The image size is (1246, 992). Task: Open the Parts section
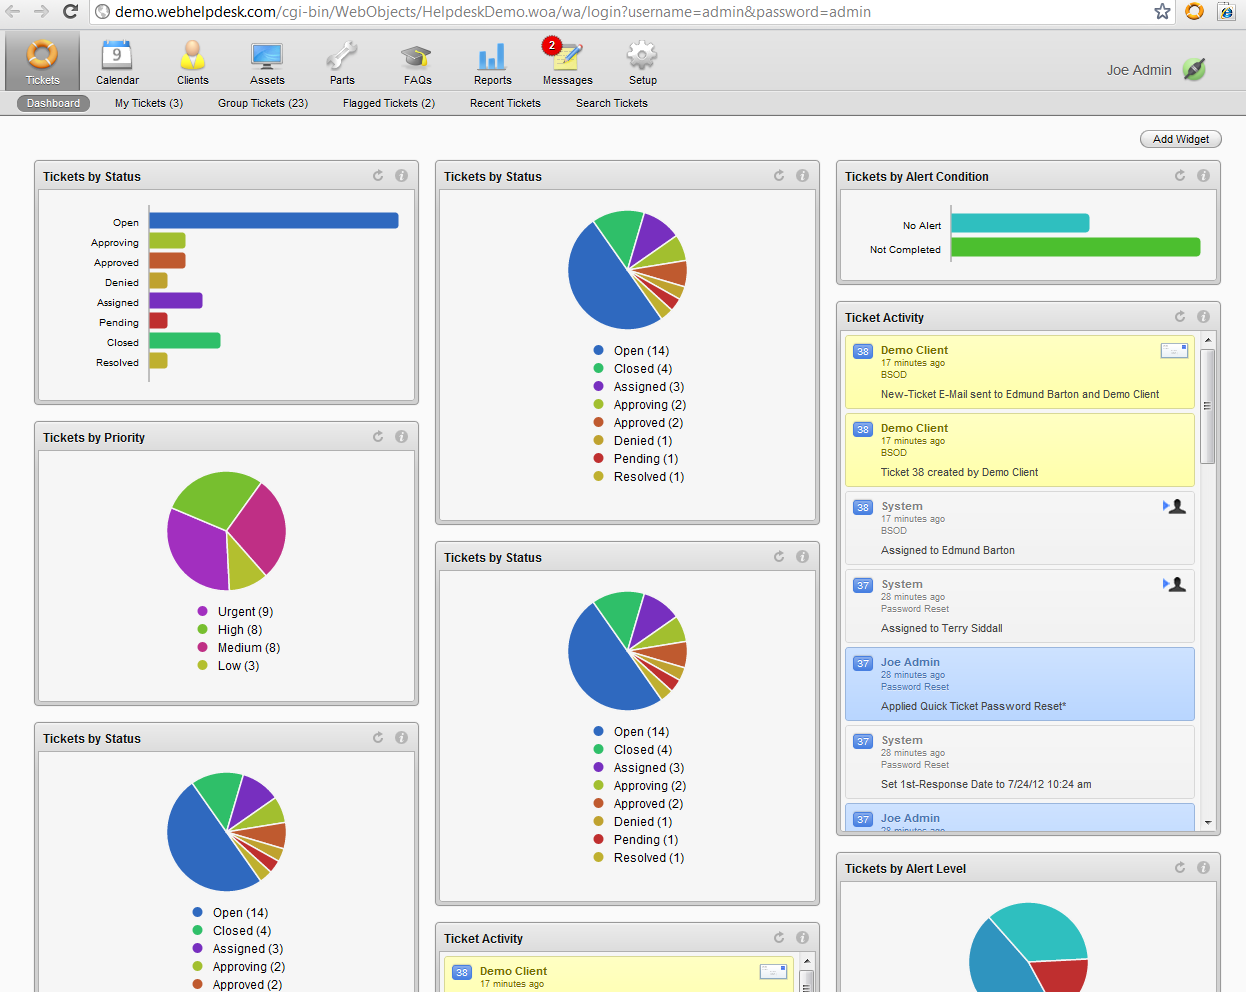341,60
